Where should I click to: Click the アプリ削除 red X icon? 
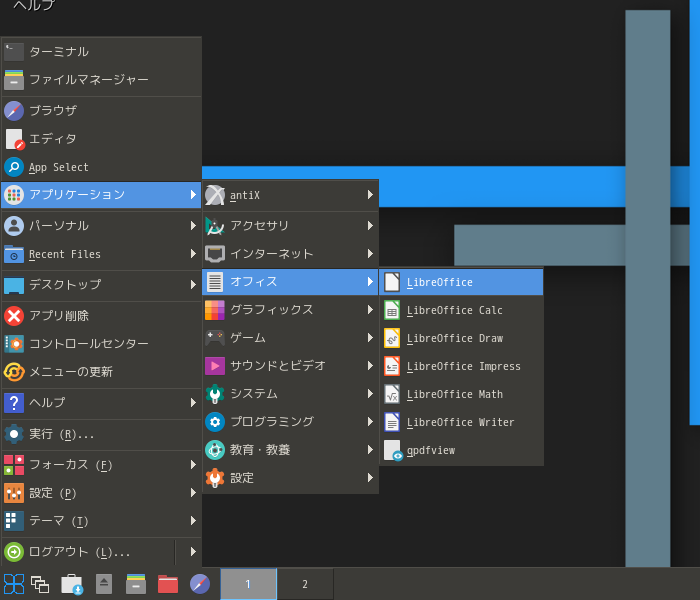[14, 316]
